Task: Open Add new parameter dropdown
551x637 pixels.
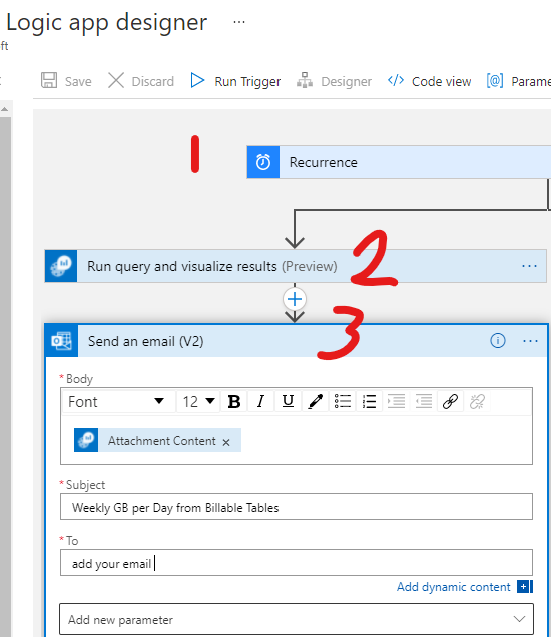Action: pos(296,619)
